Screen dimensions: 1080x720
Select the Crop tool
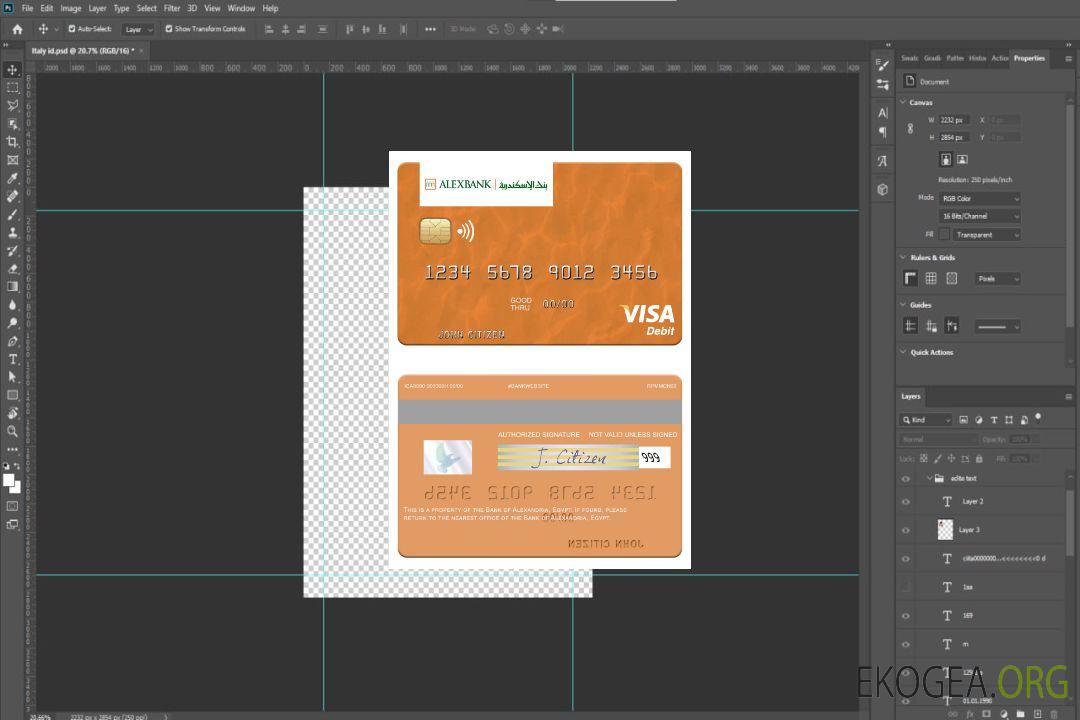[12, 142]
